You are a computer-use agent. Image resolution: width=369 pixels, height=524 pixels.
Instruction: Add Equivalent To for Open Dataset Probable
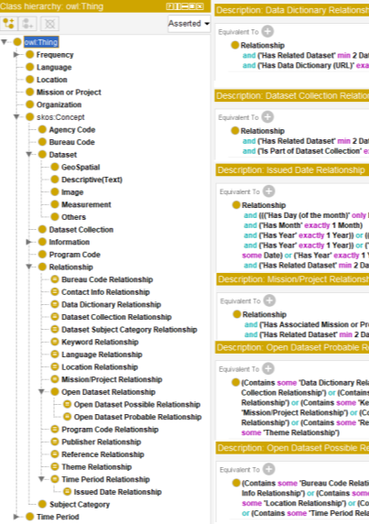(268, 369)
